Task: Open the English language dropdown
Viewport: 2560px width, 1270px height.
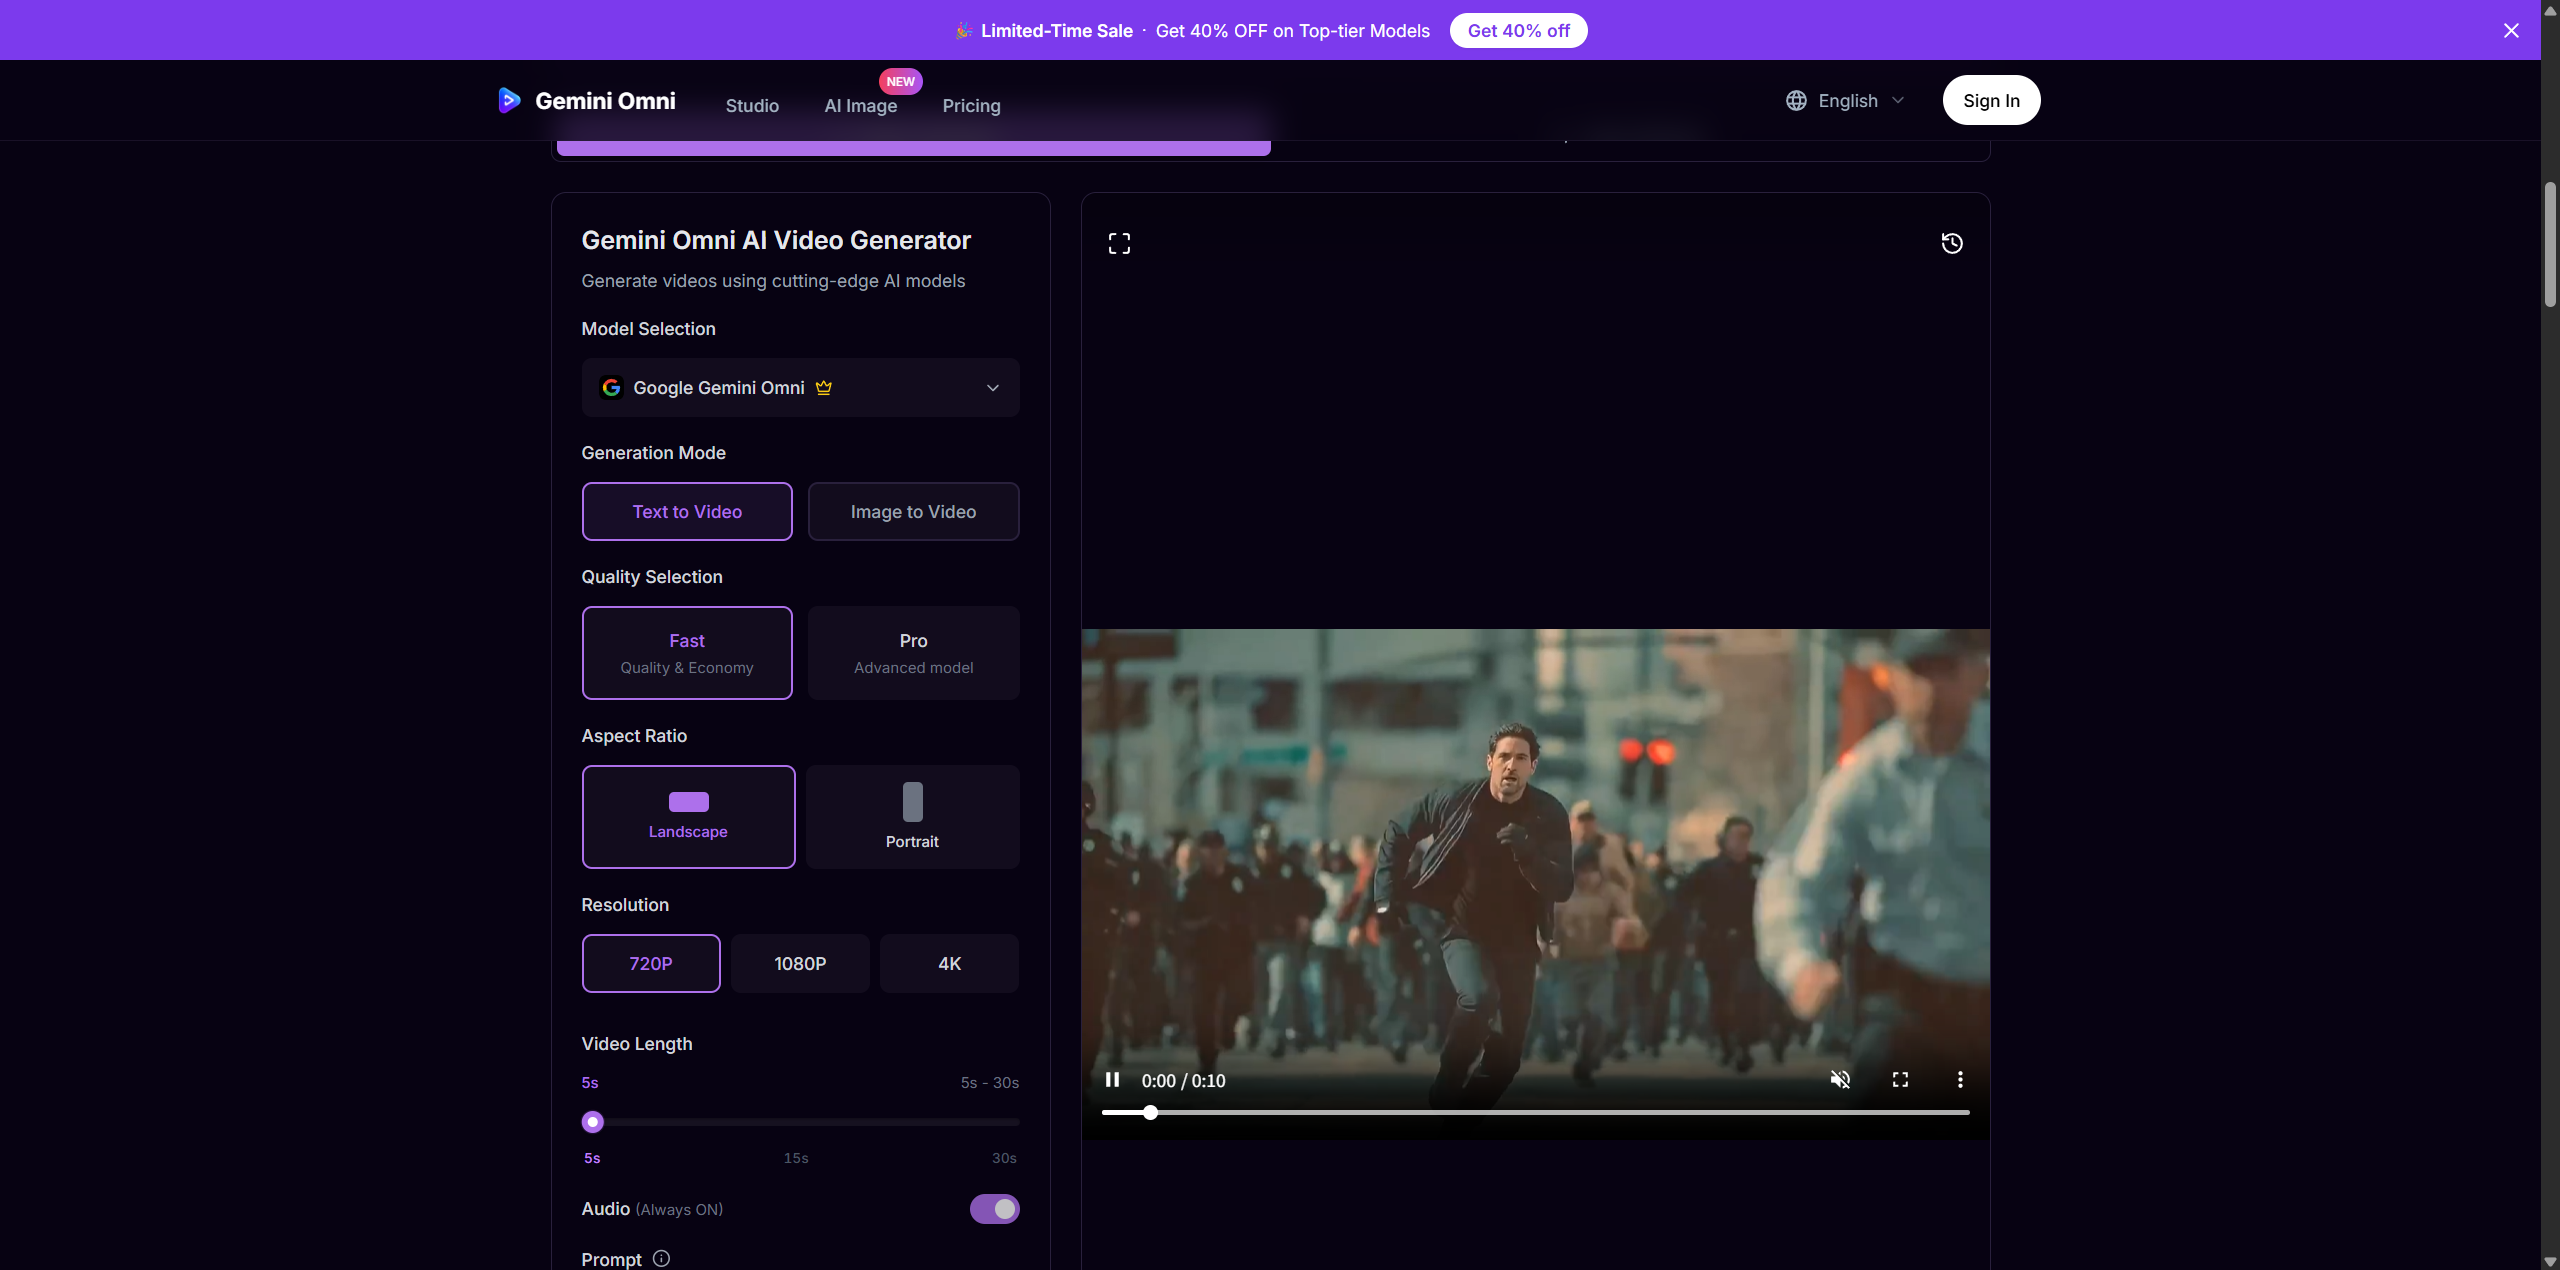Action: click(x=1846, y=101)
